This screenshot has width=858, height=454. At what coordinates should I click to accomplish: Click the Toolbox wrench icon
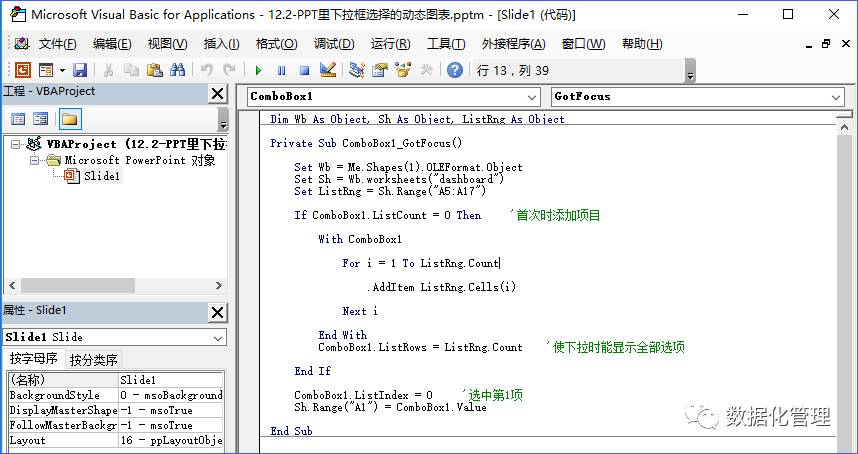(426, 70)
